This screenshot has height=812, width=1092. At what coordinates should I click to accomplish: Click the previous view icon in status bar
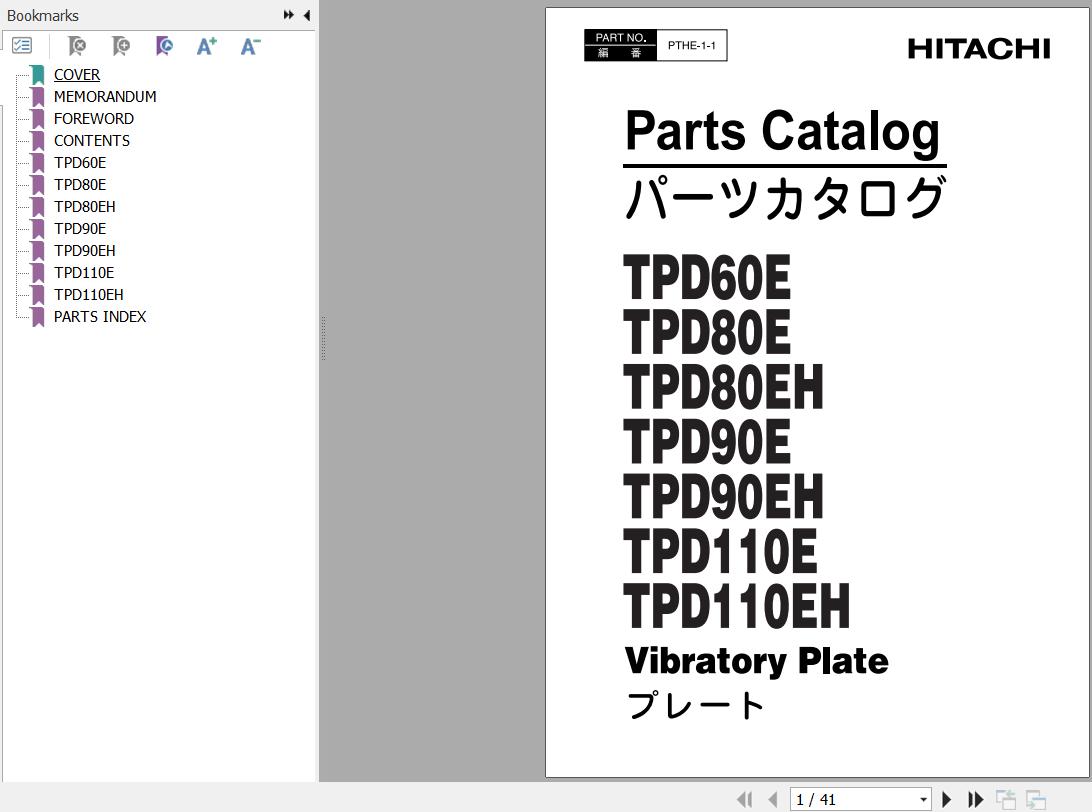pos(1006,799)
